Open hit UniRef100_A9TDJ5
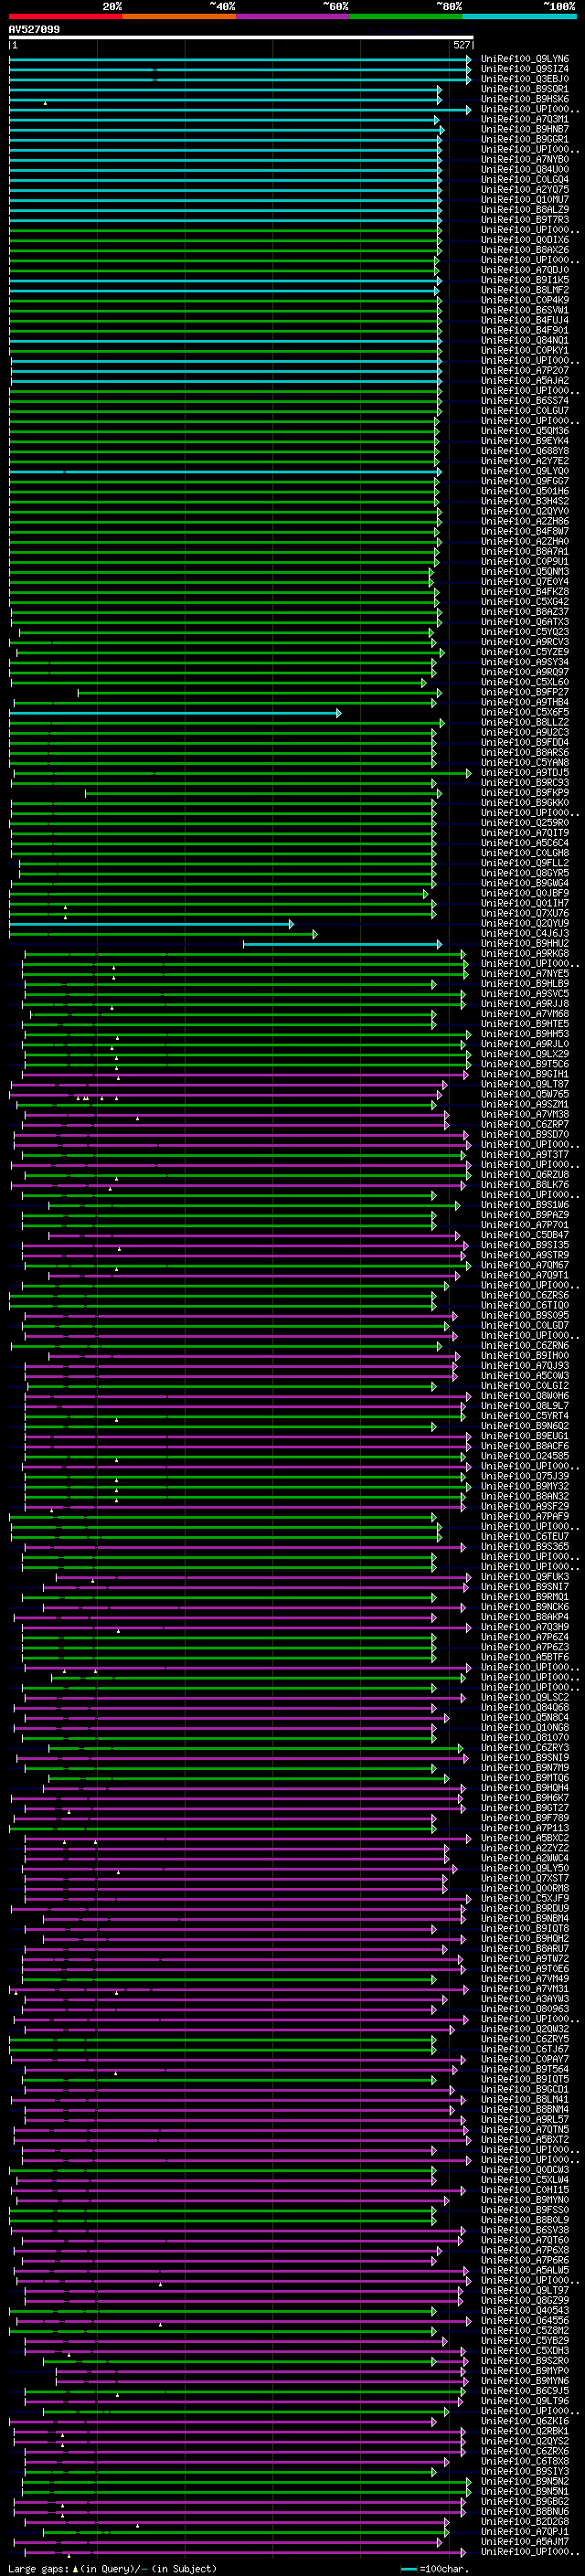This screenshot has width=585, height=2576. 525,772
